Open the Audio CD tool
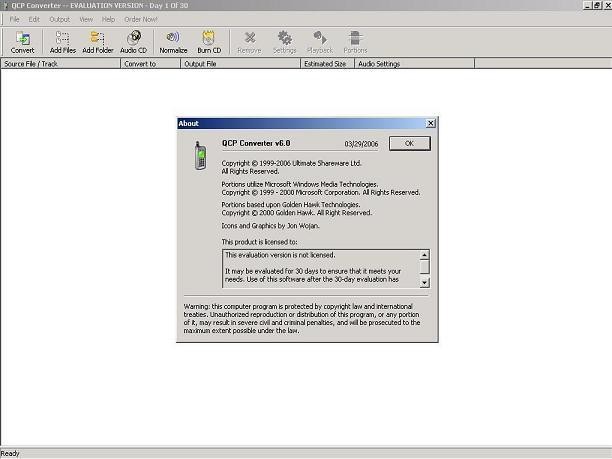The height and width of the screenshot is (459, 612). coord(133,42)
